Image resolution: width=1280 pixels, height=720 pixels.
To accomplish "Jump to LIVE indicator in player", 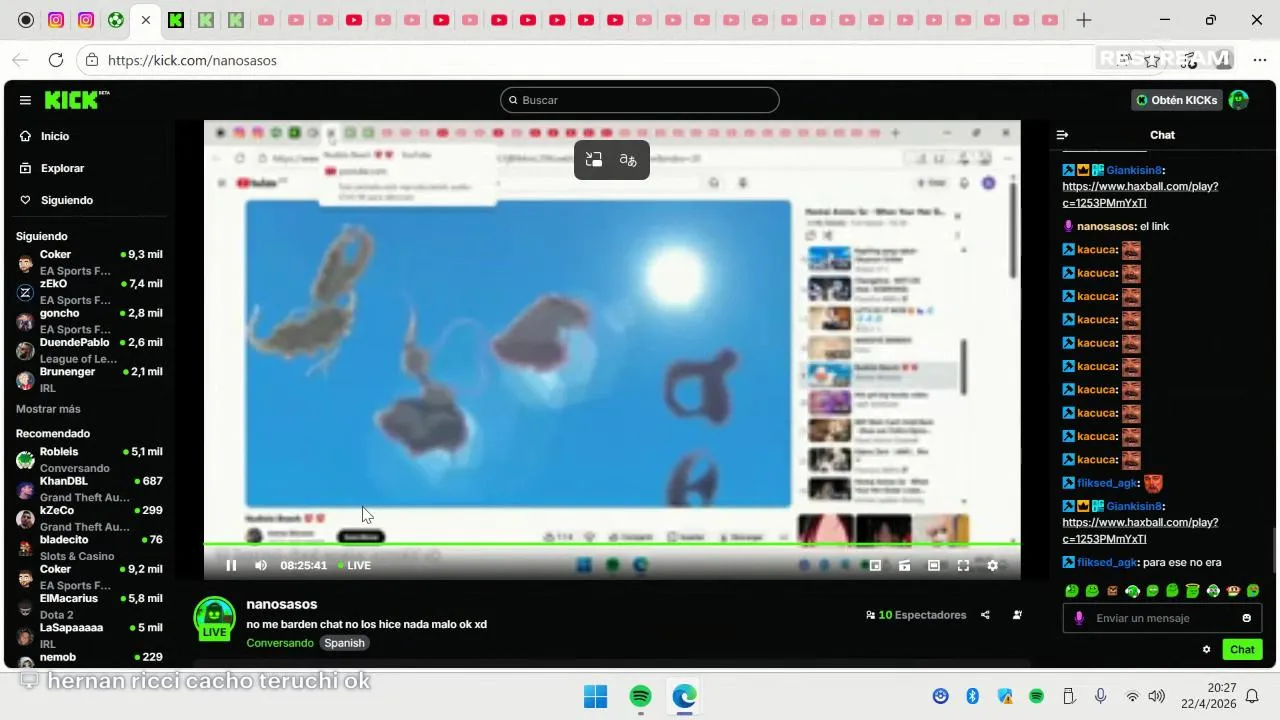I will (x=354, y=565).
